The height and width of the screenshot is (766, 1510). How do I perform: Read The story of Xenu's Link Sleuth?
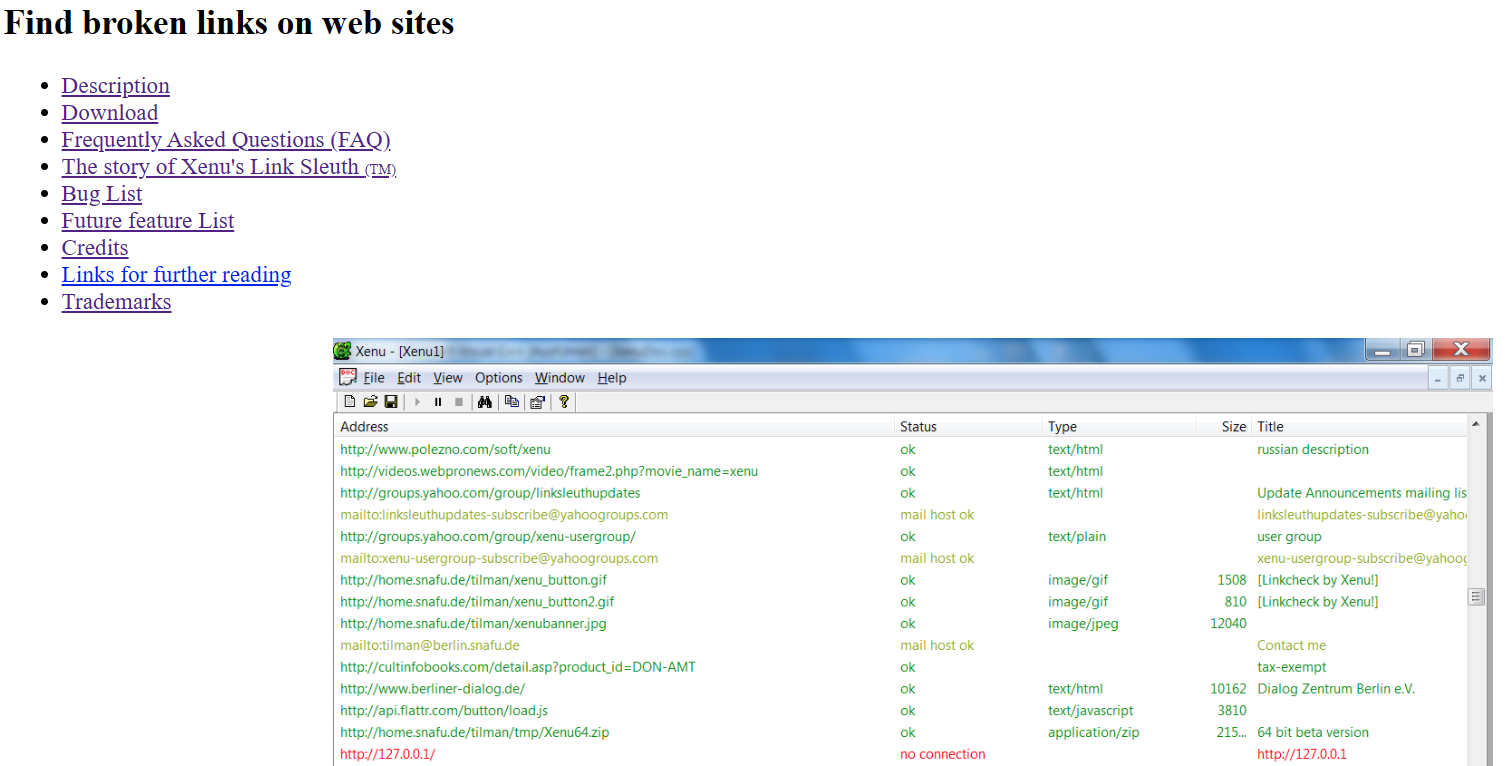tap(229, 167)
